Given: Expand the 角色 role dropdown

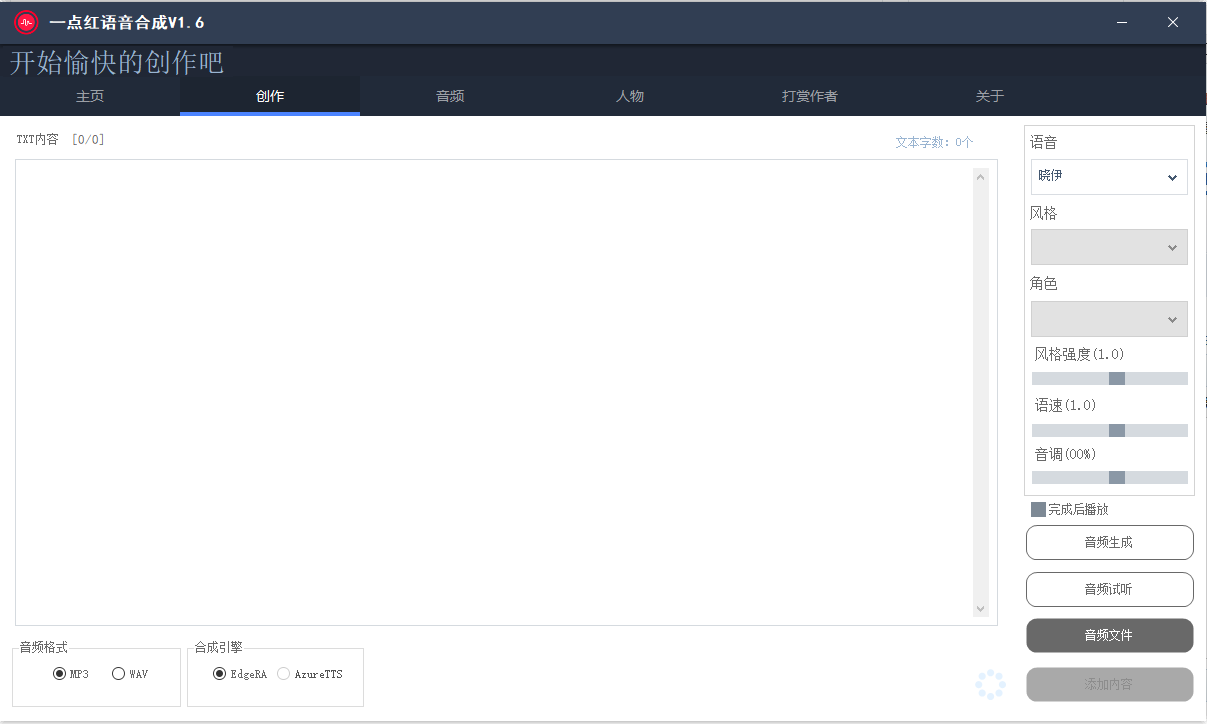Looking at the screenshot, I should (x=1109, y=319).
